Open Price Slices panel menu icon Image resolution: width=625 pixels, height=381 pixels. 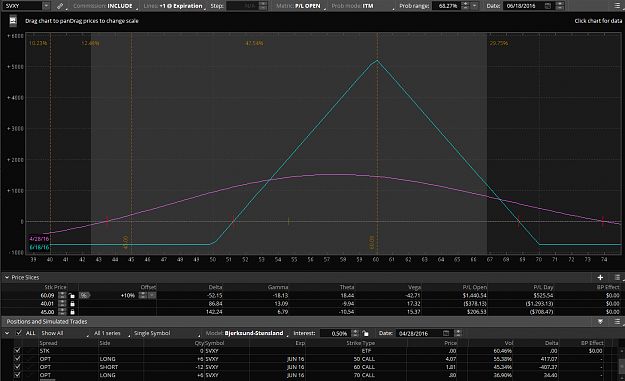coord(617,277)
